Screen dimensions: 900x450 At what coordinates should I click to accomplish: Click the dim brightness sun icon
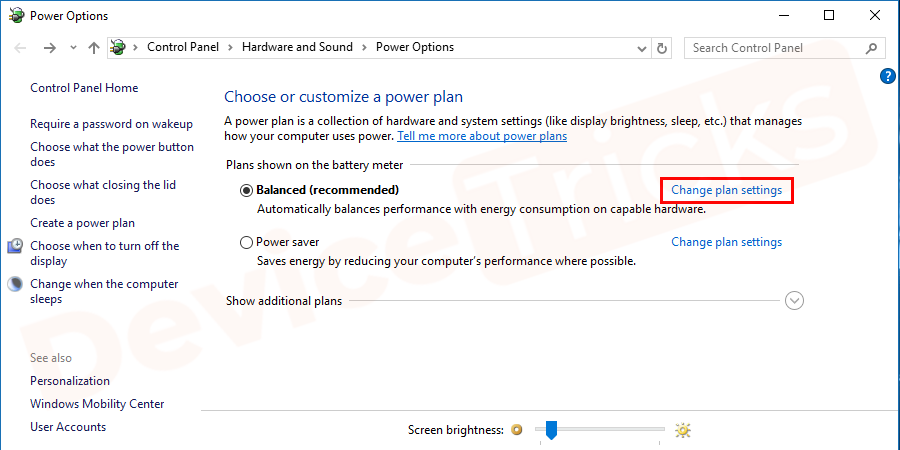[x=517, y=430]
